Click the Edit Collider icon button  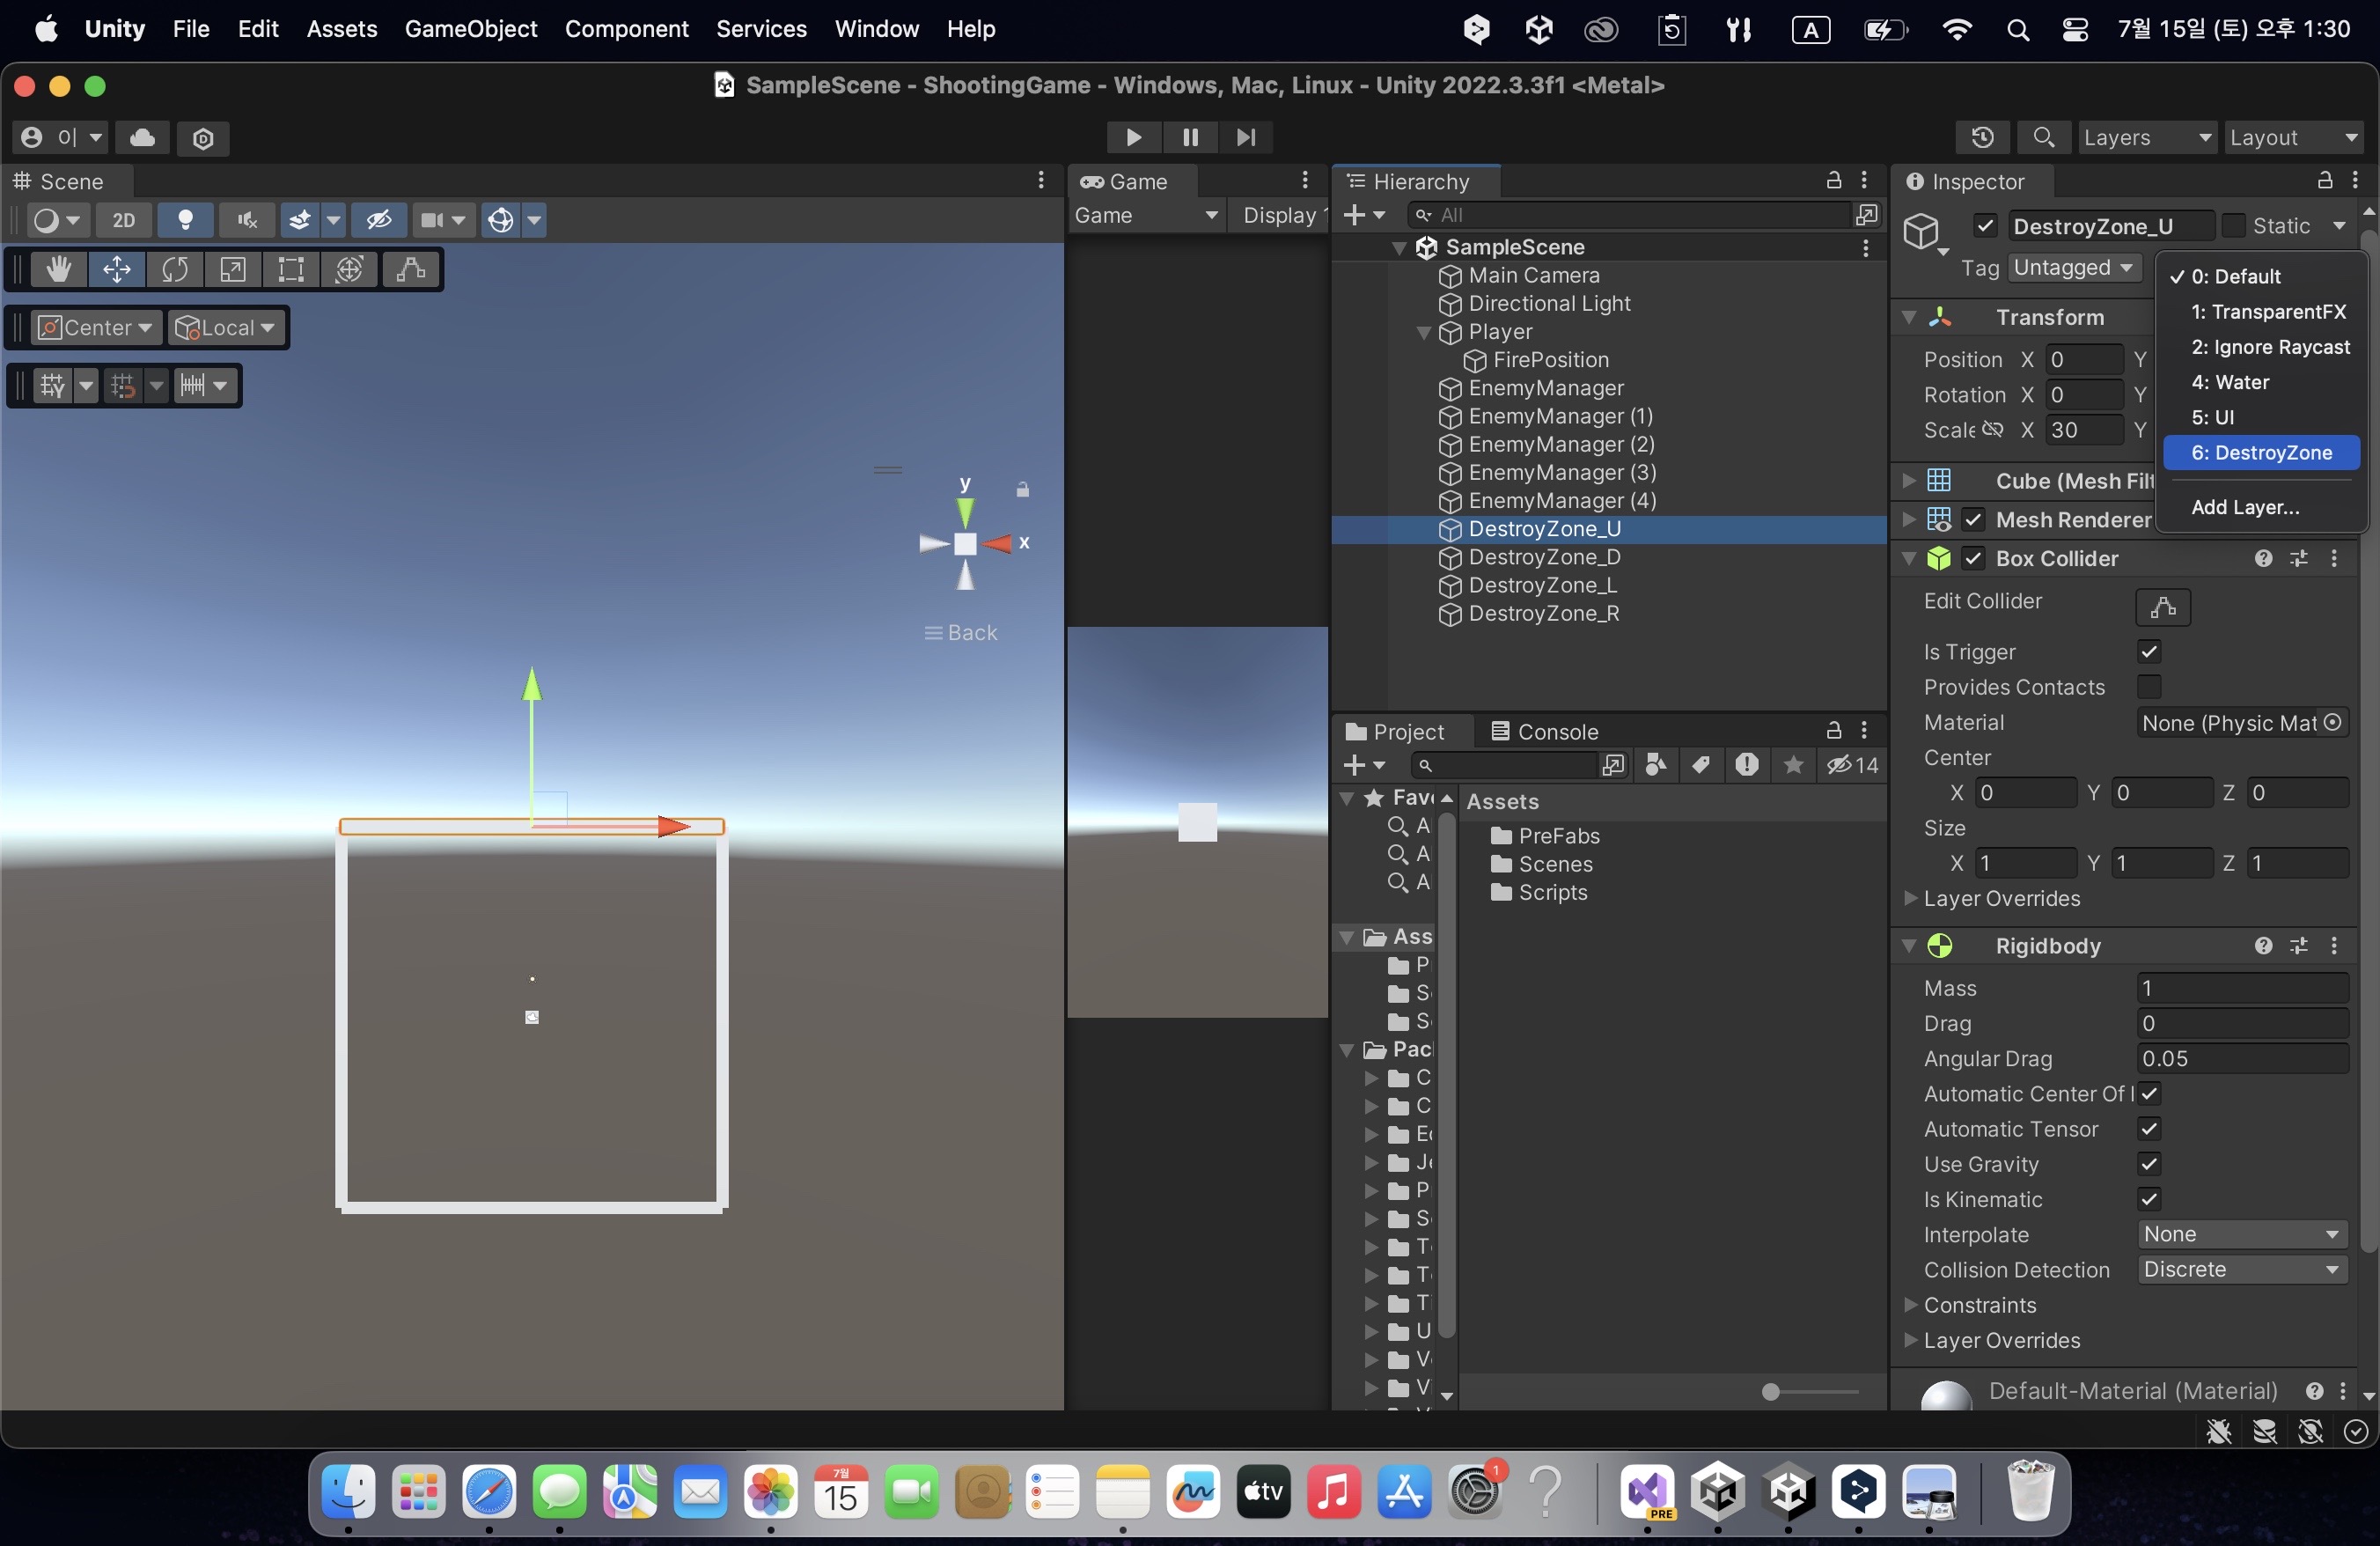pyautogui.click(x=2162, y=606)
